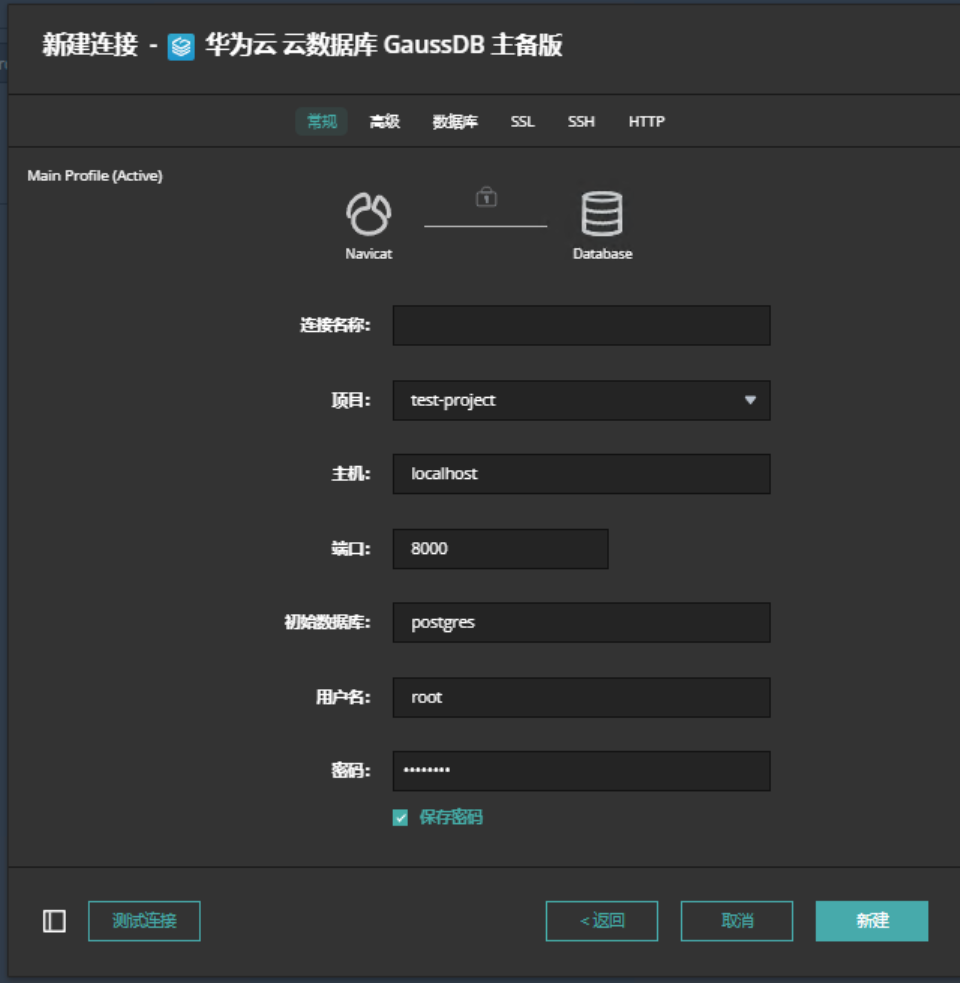This screenshot has width=960, height=983.
Task: Switch to the HTTP tab
Action: (x=646, y=122)
